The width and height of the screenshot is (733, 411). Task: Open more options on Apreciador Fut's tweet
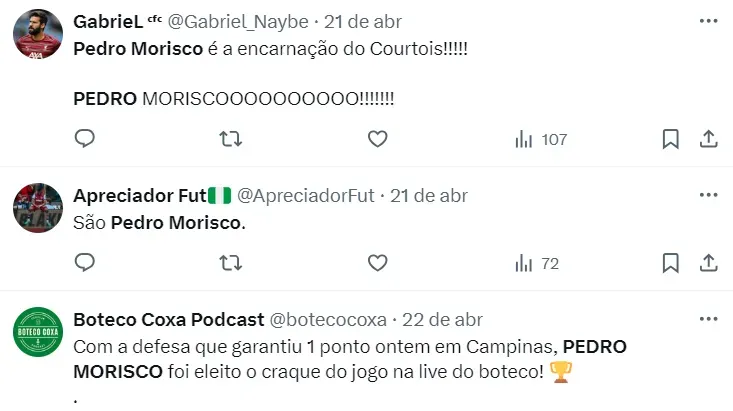point(708,195)
